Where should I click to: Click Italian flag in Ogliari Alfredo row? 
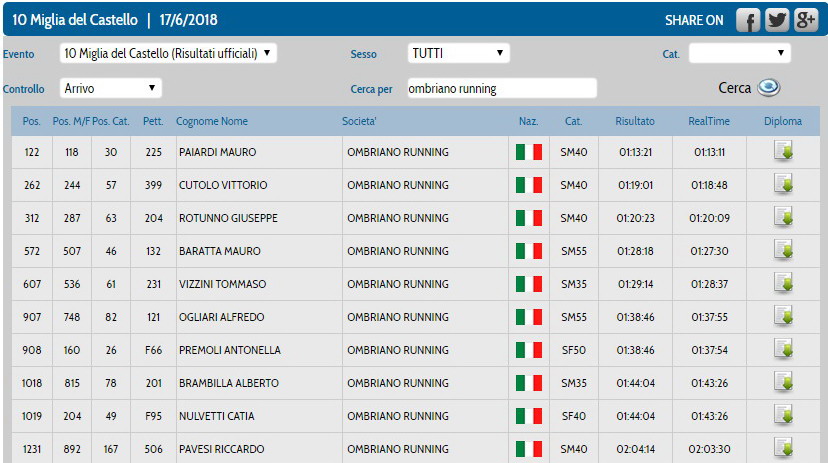[x=528, y=317]
